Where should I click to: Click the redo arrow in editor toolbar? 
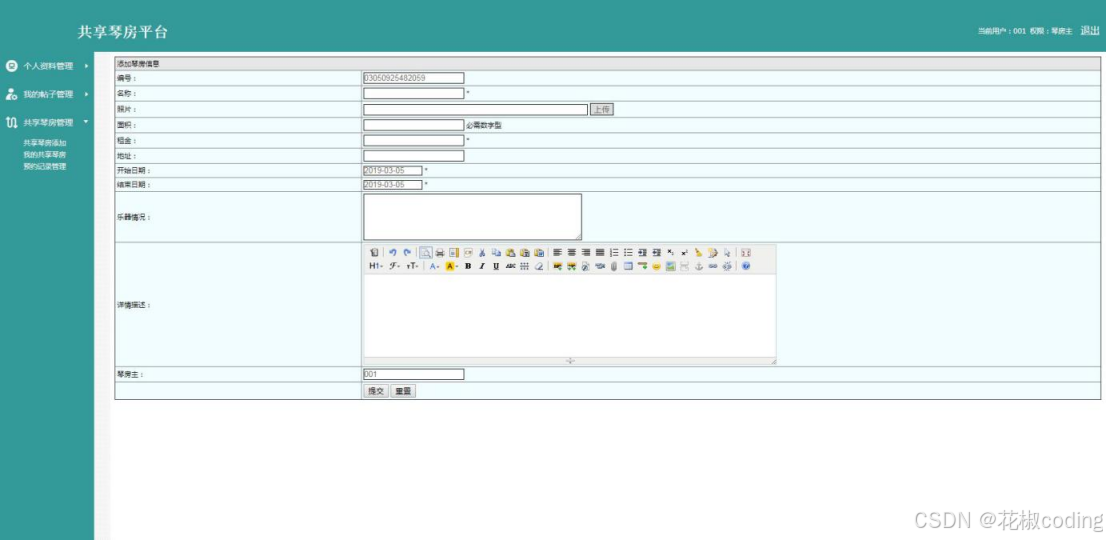tap(407, 253)
